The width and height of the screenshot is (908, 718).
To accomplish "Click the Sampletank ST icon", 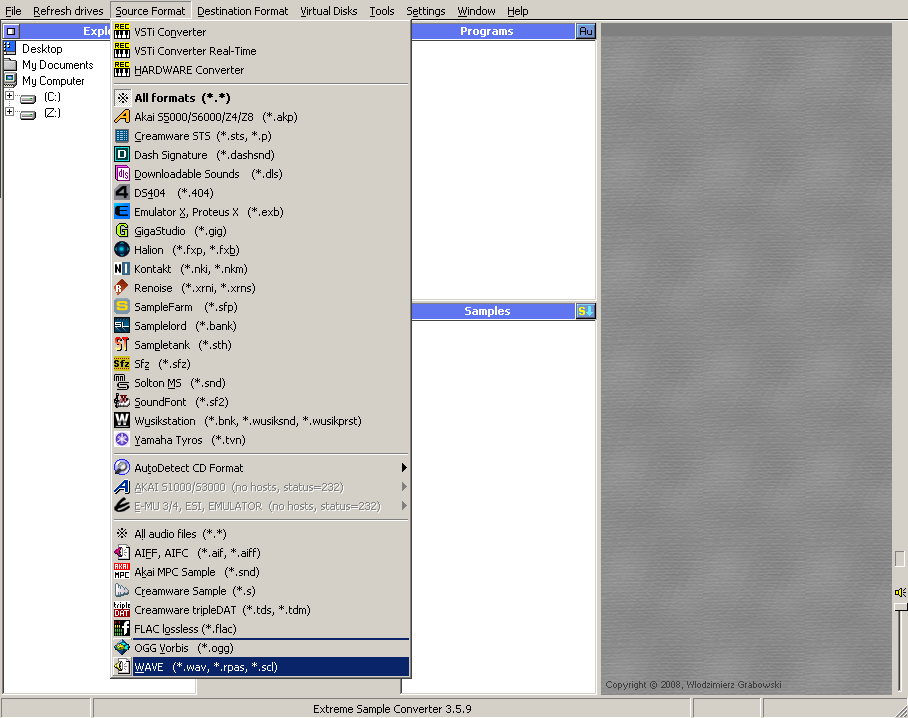I will coord(122,345).
